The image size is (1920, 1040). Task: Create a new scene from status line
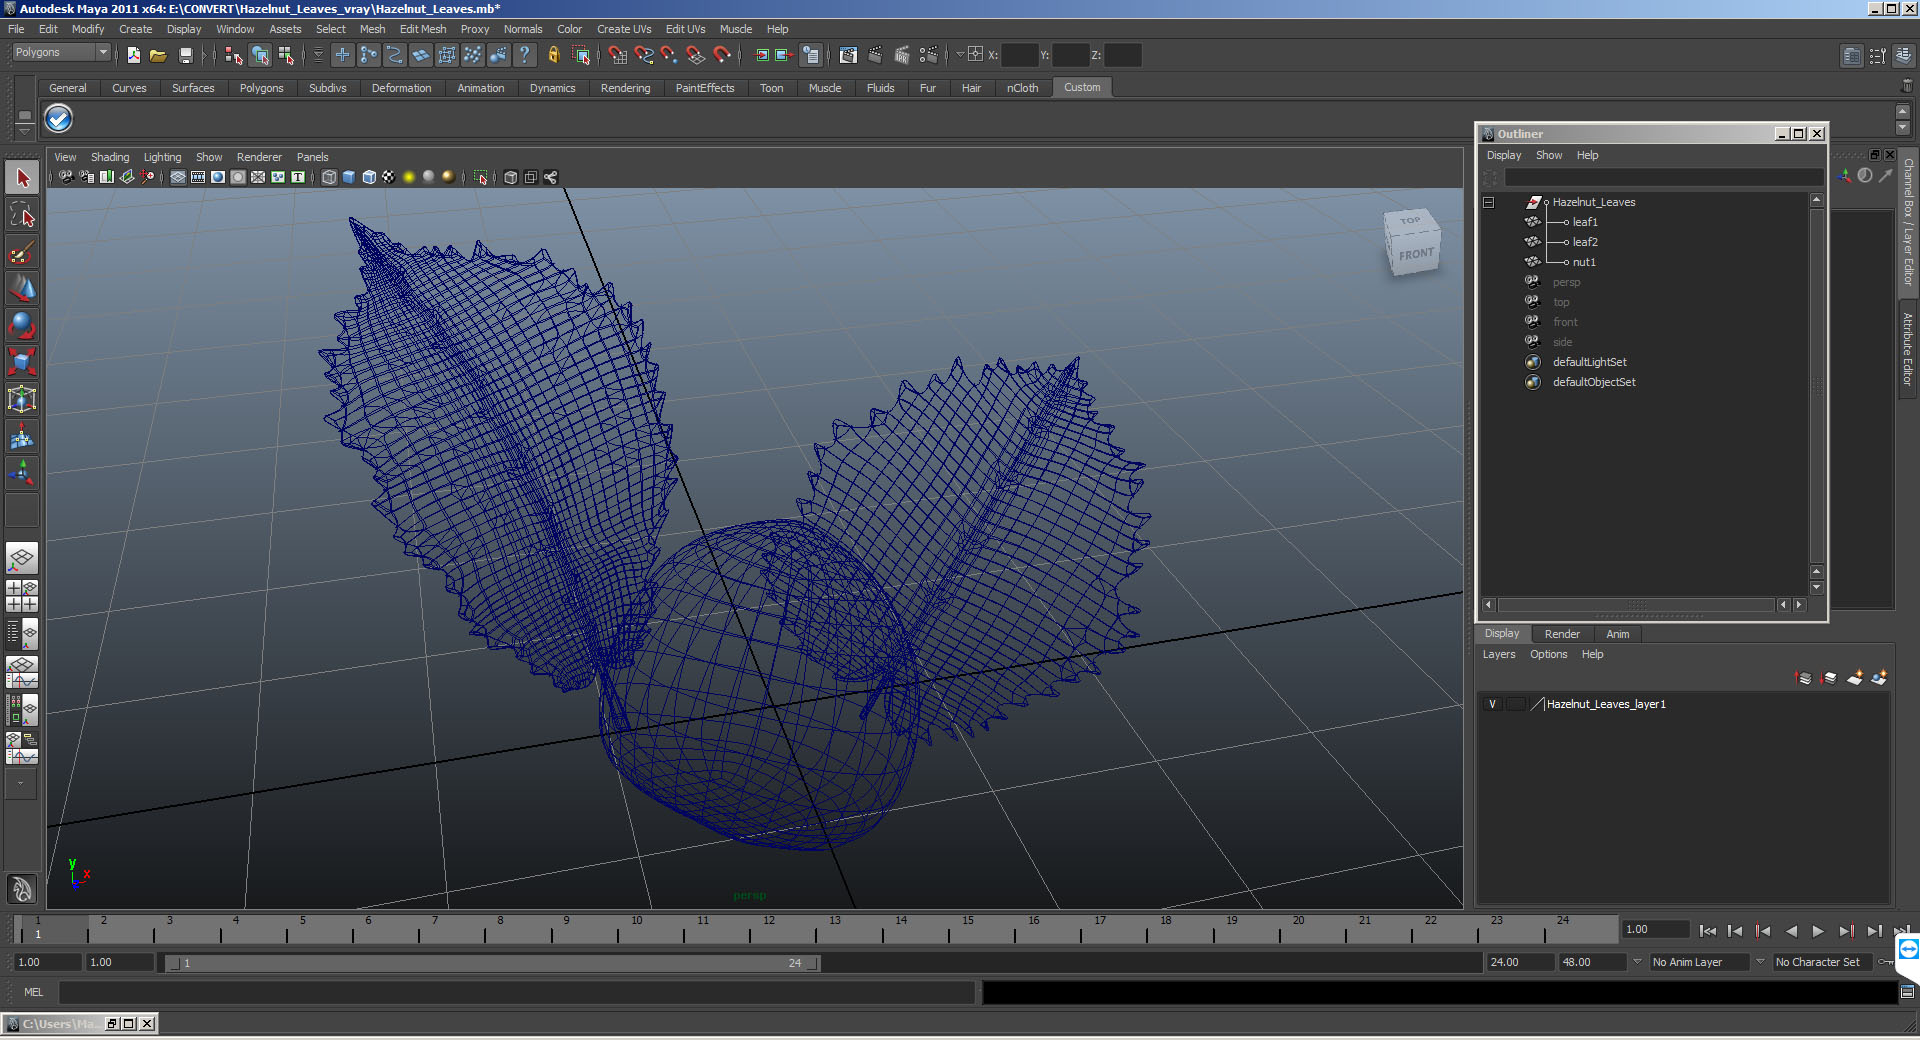coord(133,55)
